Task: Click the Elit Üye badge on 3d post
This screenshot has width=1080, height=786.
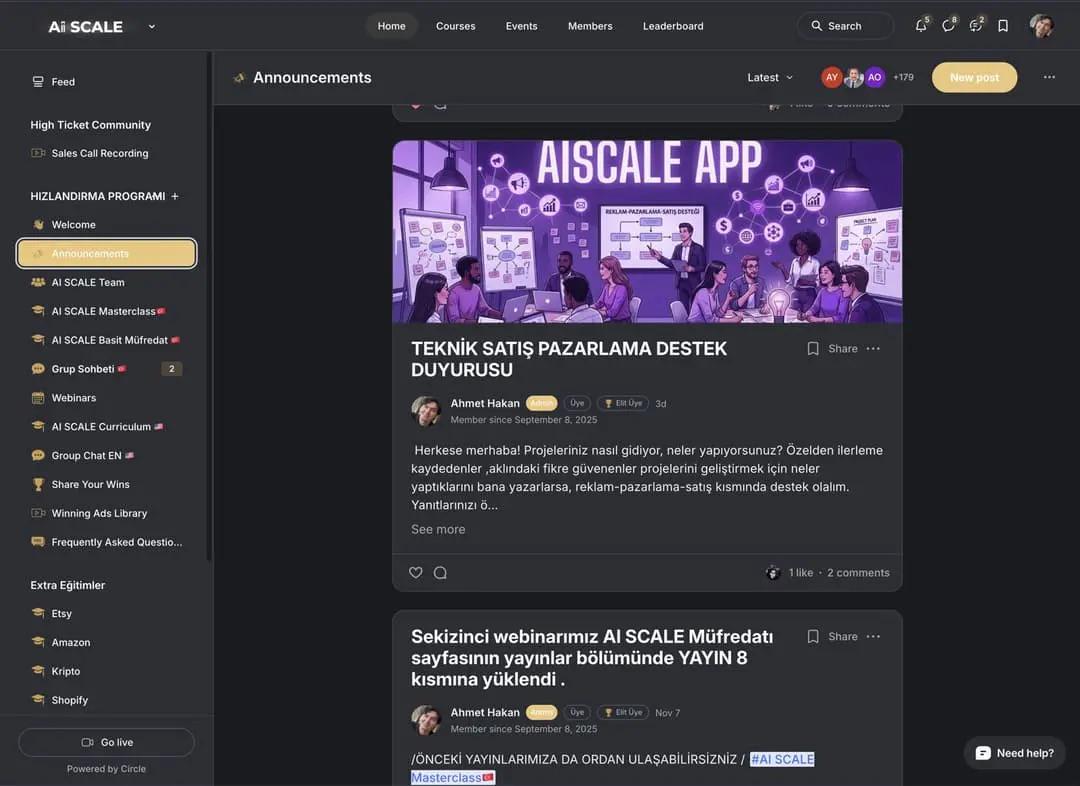Action: tap(623, 404)
